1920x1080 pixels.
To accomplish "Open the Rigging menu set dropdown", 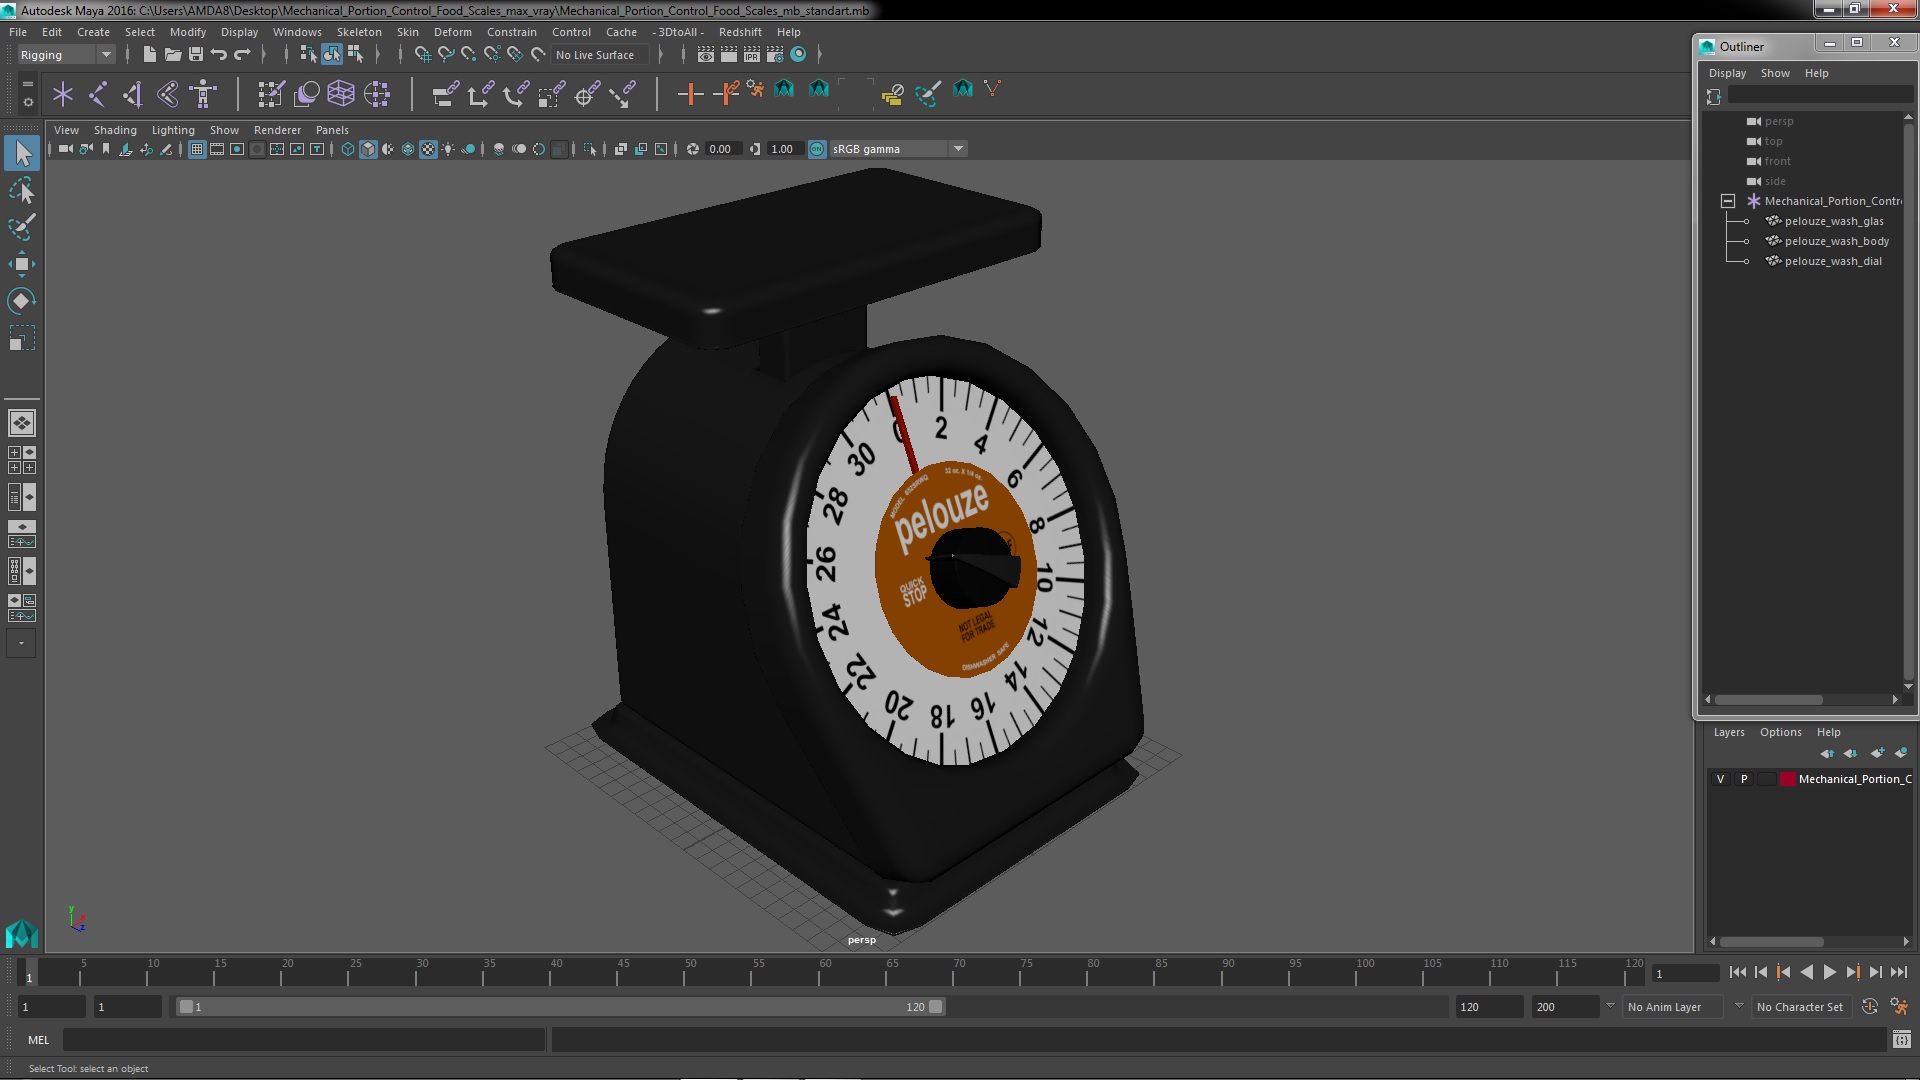I will click(66, 55).
